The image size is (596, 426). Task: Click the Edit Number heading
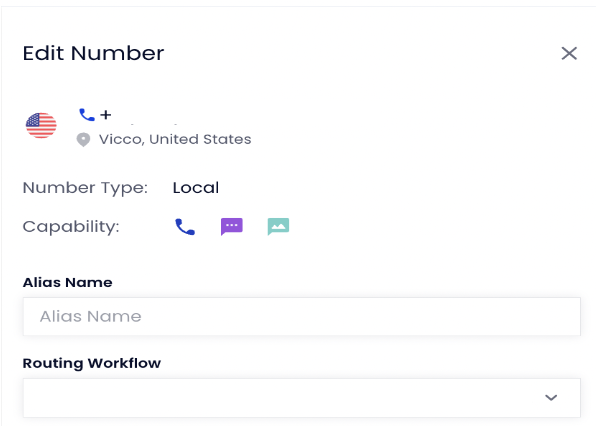pyautogui.click(x=94, y=53)
